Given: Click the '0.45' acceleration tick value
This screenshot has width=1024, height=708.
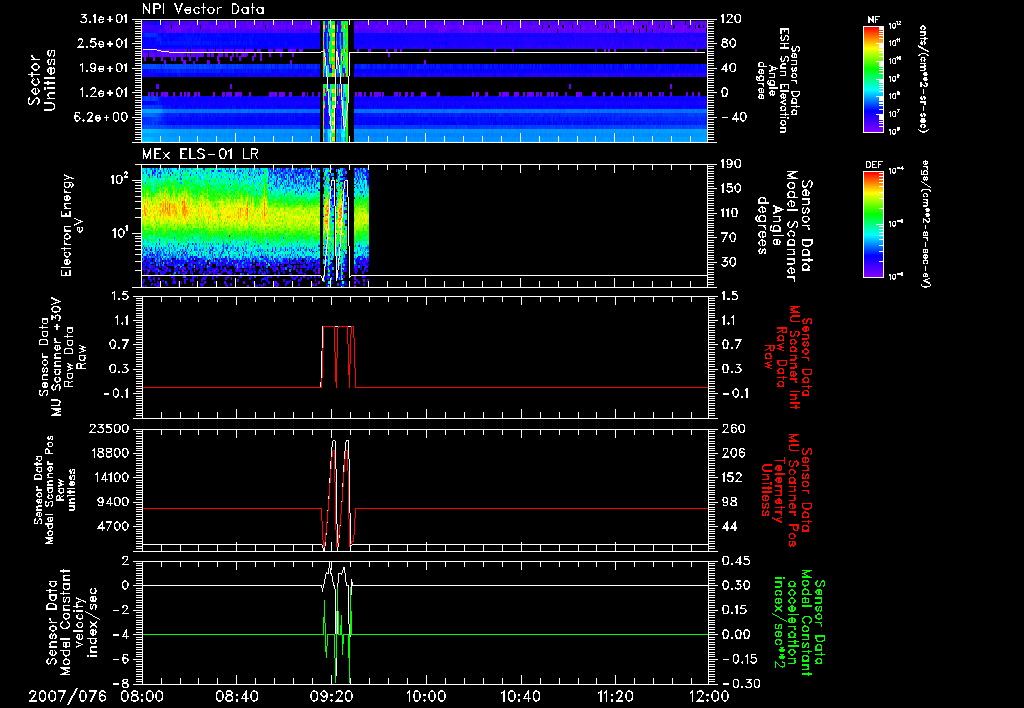Looking at the screenshot, I should [x=736, y=561].
